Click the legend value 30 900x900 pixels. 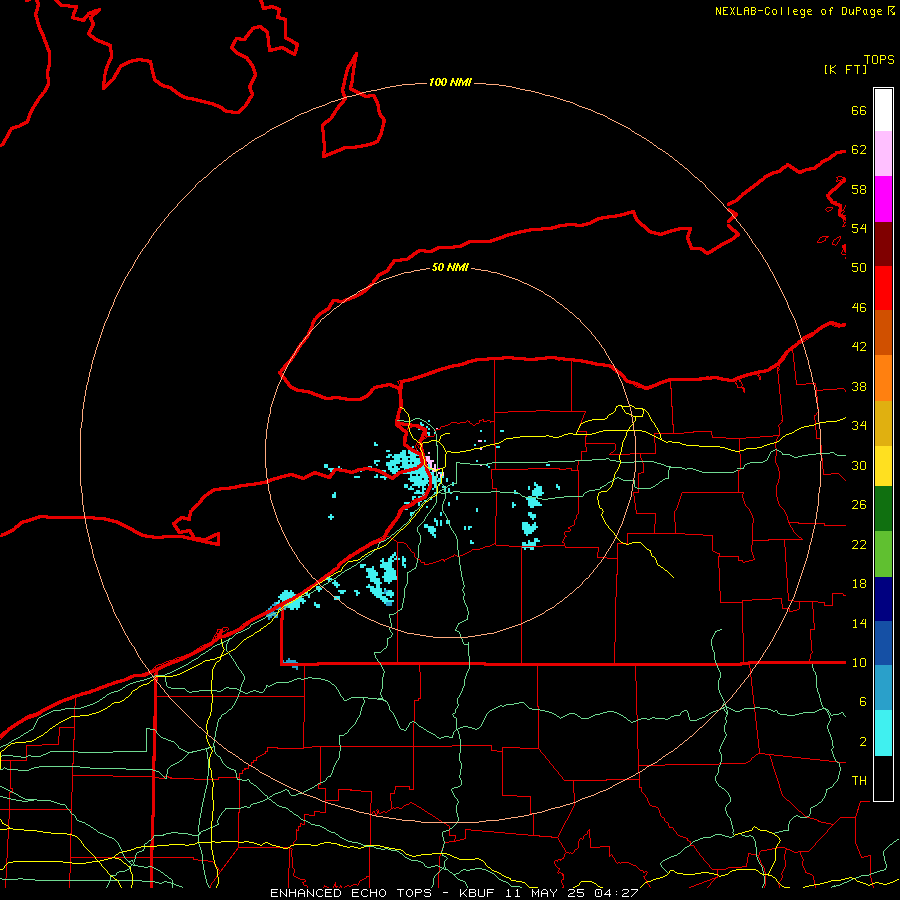(859, 465)
